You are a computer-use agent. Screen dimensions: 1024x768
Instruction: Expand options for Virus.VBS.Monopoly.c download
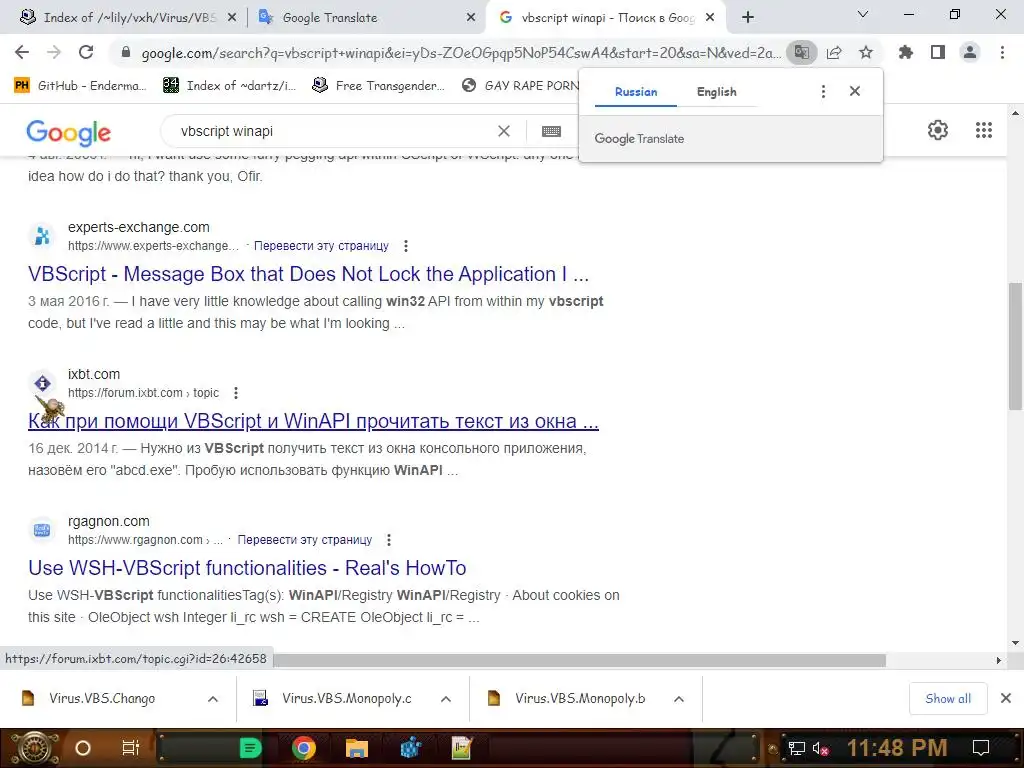[446, 699]
